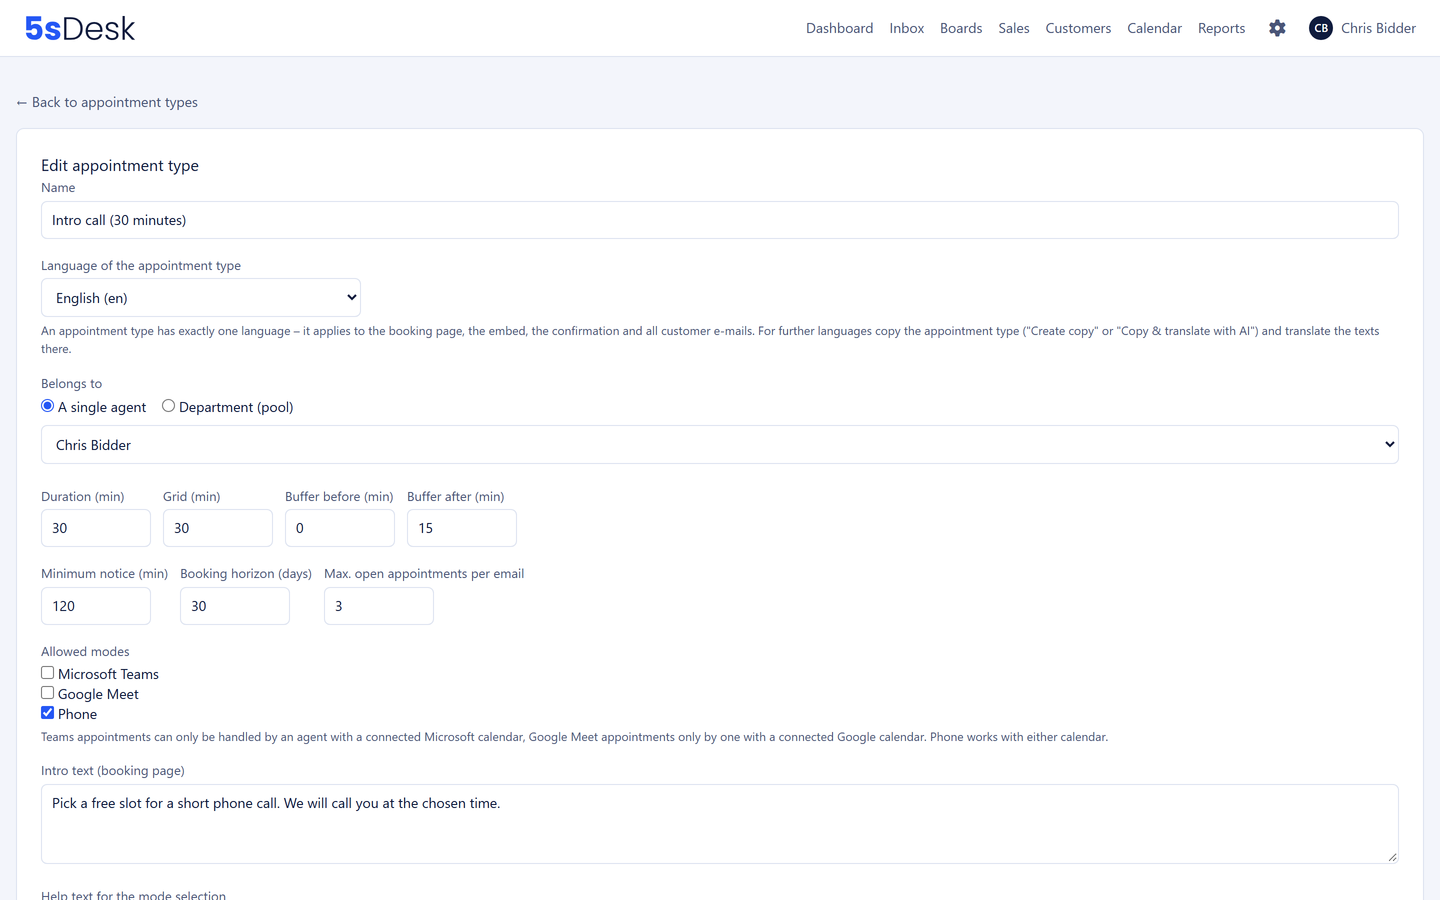Enable the Google Meet checkbox

click(47, 693)
